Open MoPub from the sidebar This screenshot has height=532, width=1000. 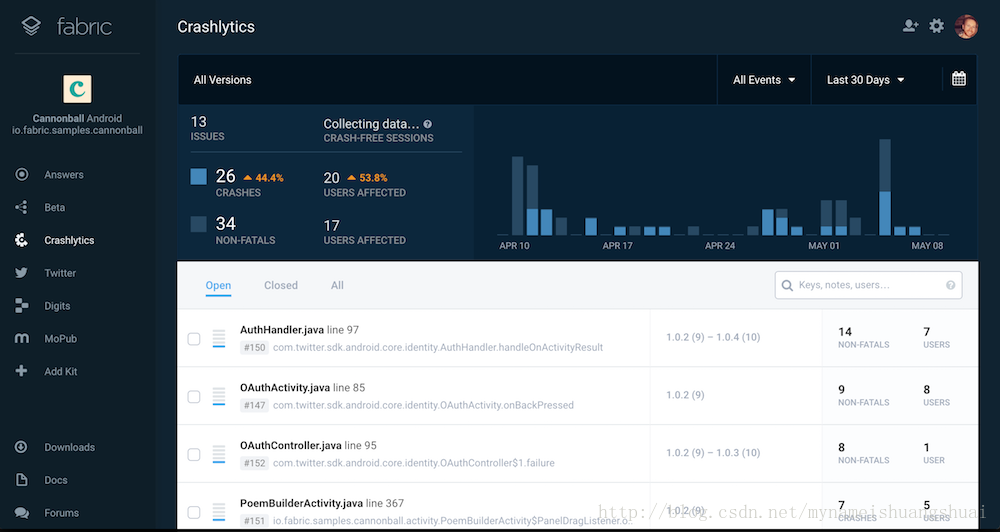pyautogui.click(x=60, y=339)
